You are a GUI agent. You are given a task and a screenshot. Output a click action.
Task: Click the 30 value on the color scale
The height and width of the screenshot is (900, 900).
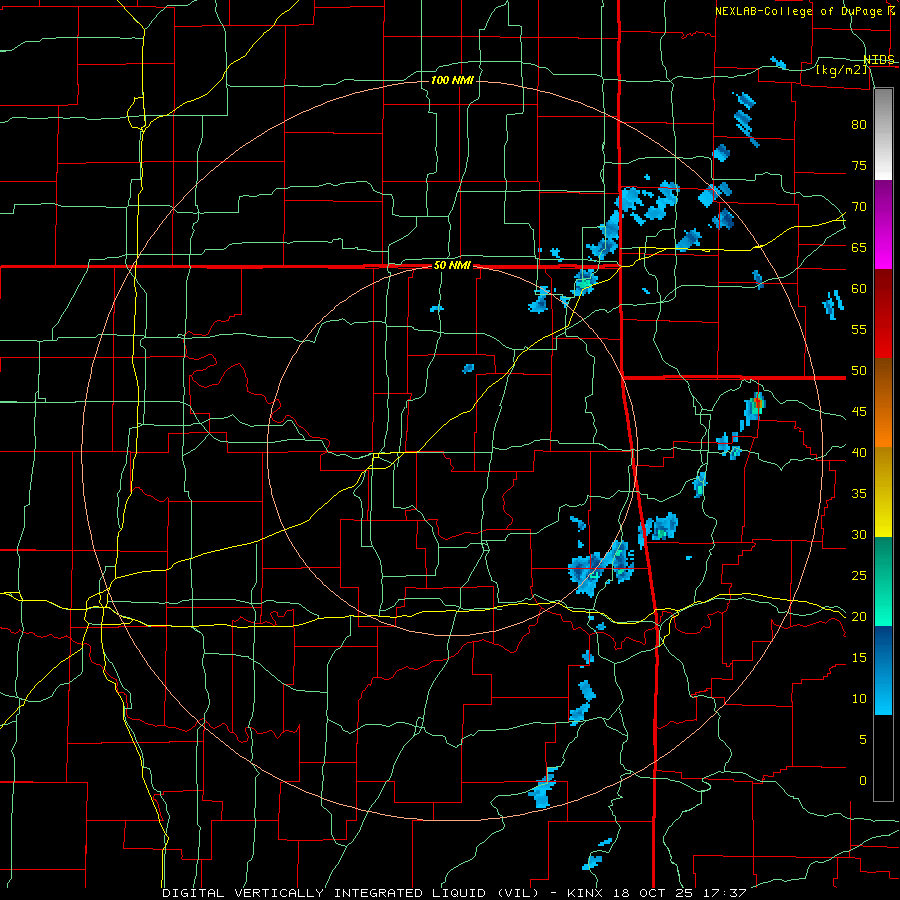click(x=859, y=534)
